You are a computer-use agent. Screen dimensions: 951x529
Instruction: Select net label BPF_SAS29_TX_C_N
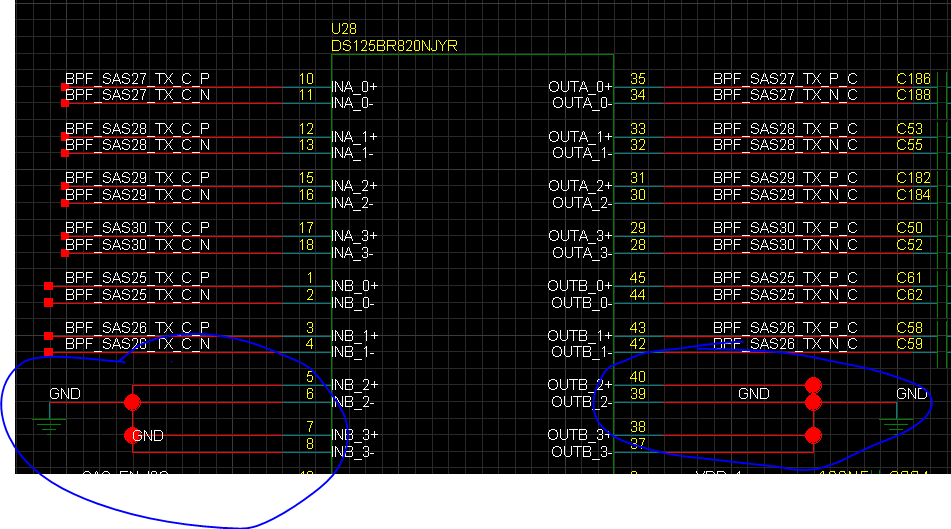[137, 195]
